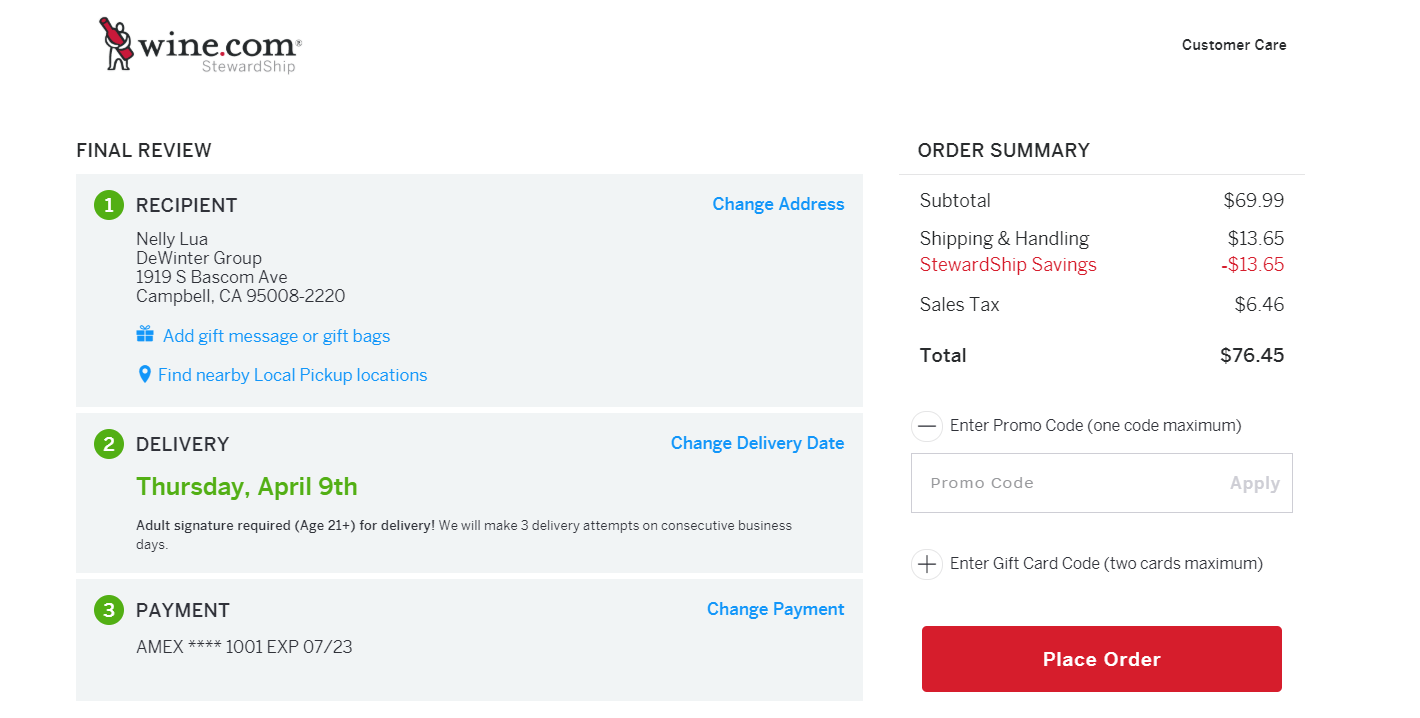The width and height of the screenshot is (1420, 718).
Task: Find nearby Local Pickup locations
Action: (x=292, y=375)
